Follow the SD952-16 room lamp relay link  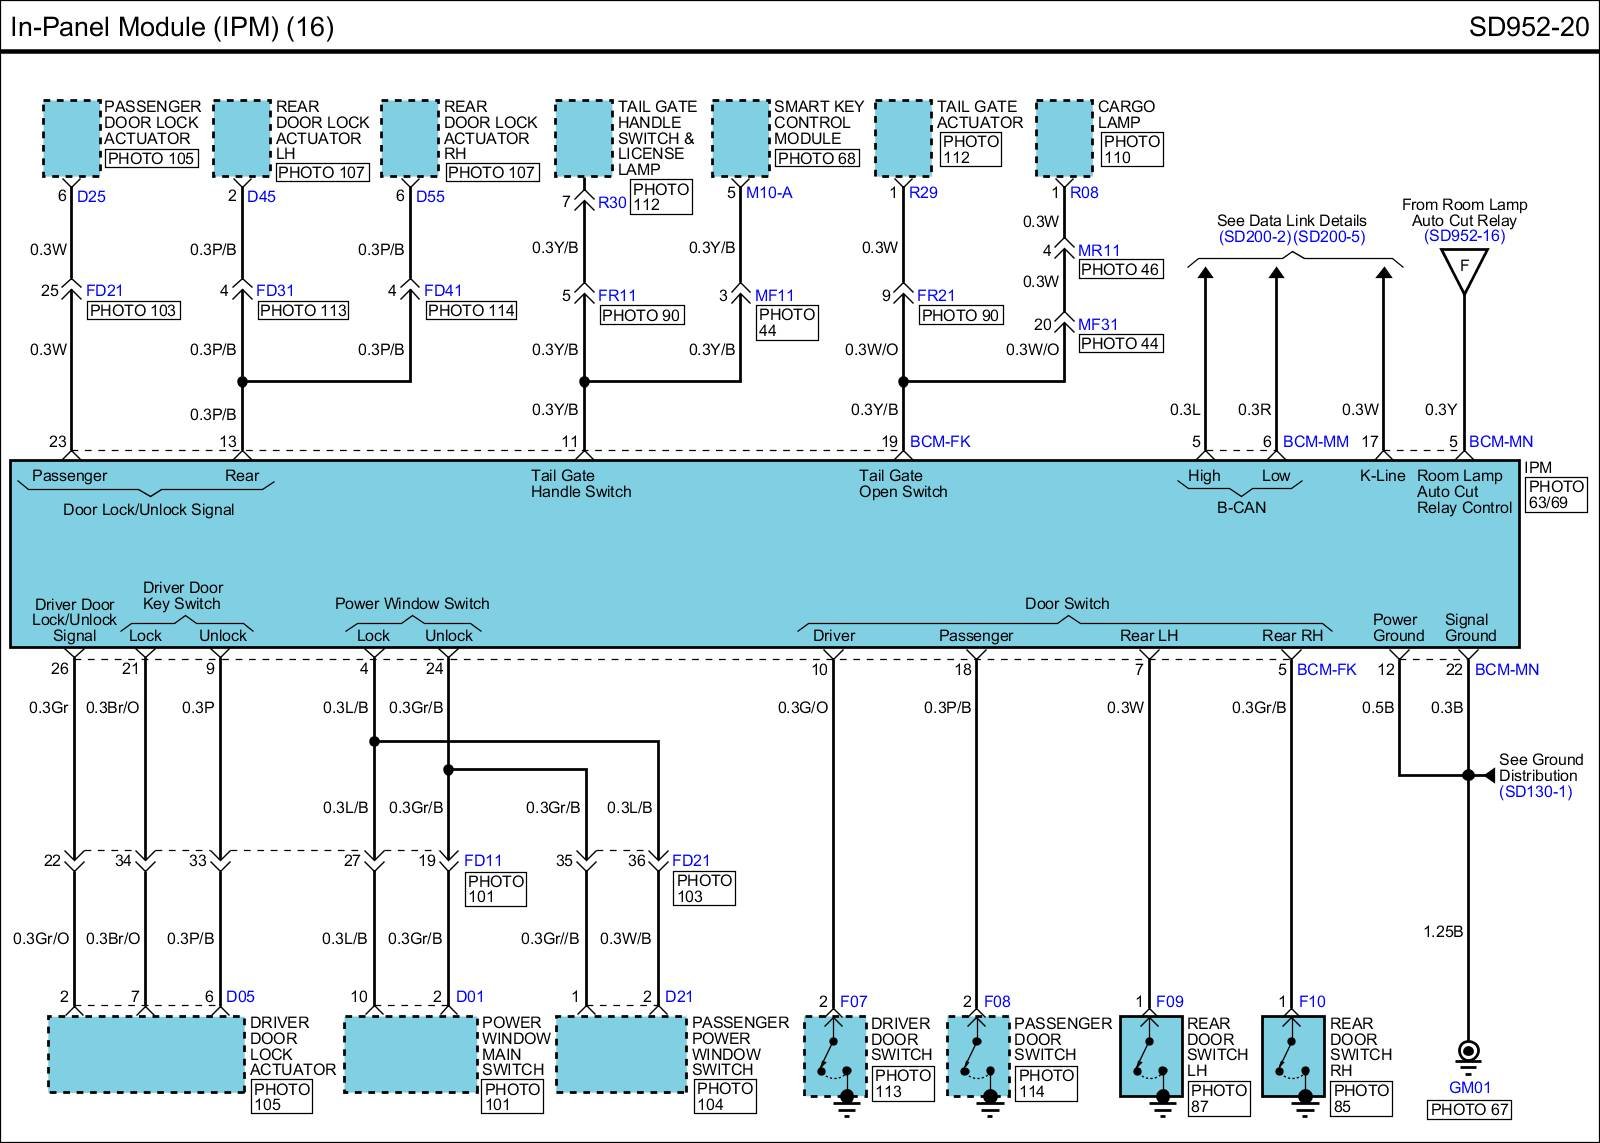click(x=1464, y=236)
